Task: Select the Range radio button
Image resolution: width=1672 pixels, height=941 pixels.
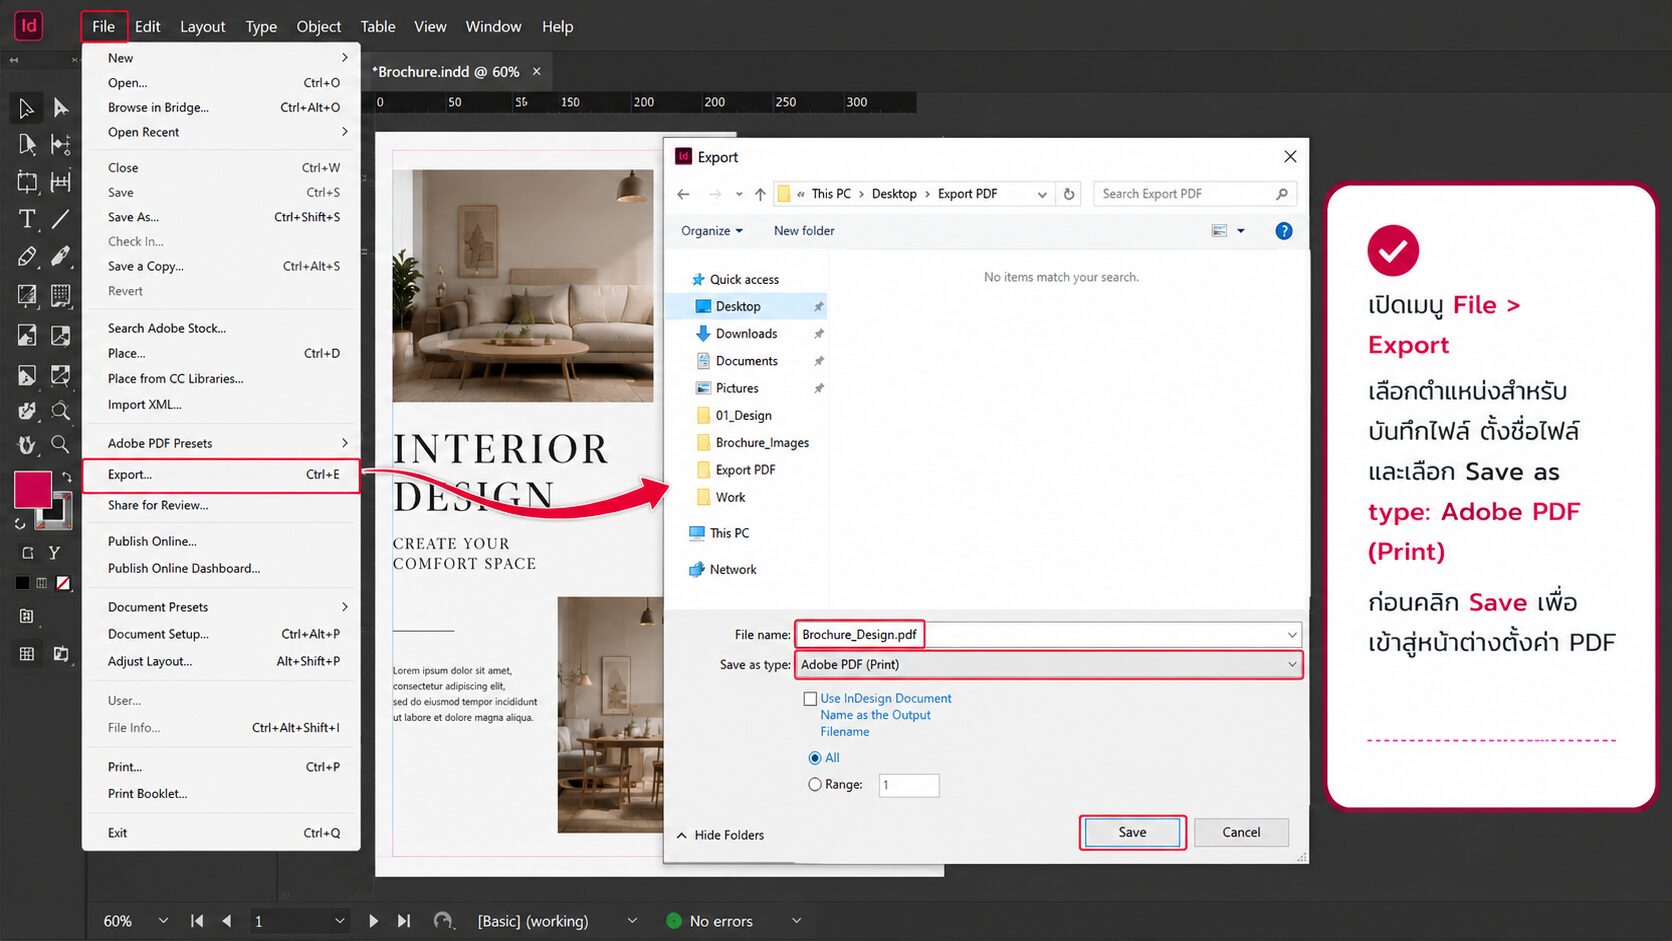Action: [815, 785]
